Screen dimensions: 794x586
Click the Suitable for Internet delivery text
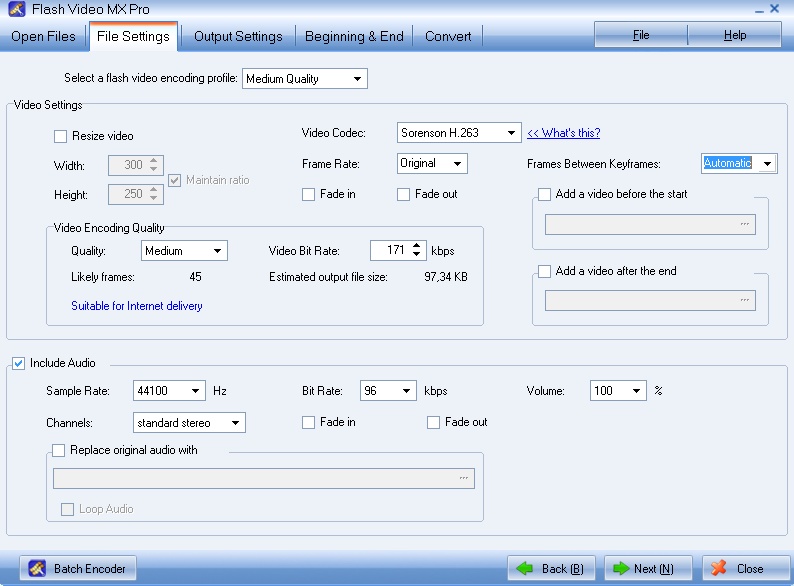[137, 306]
